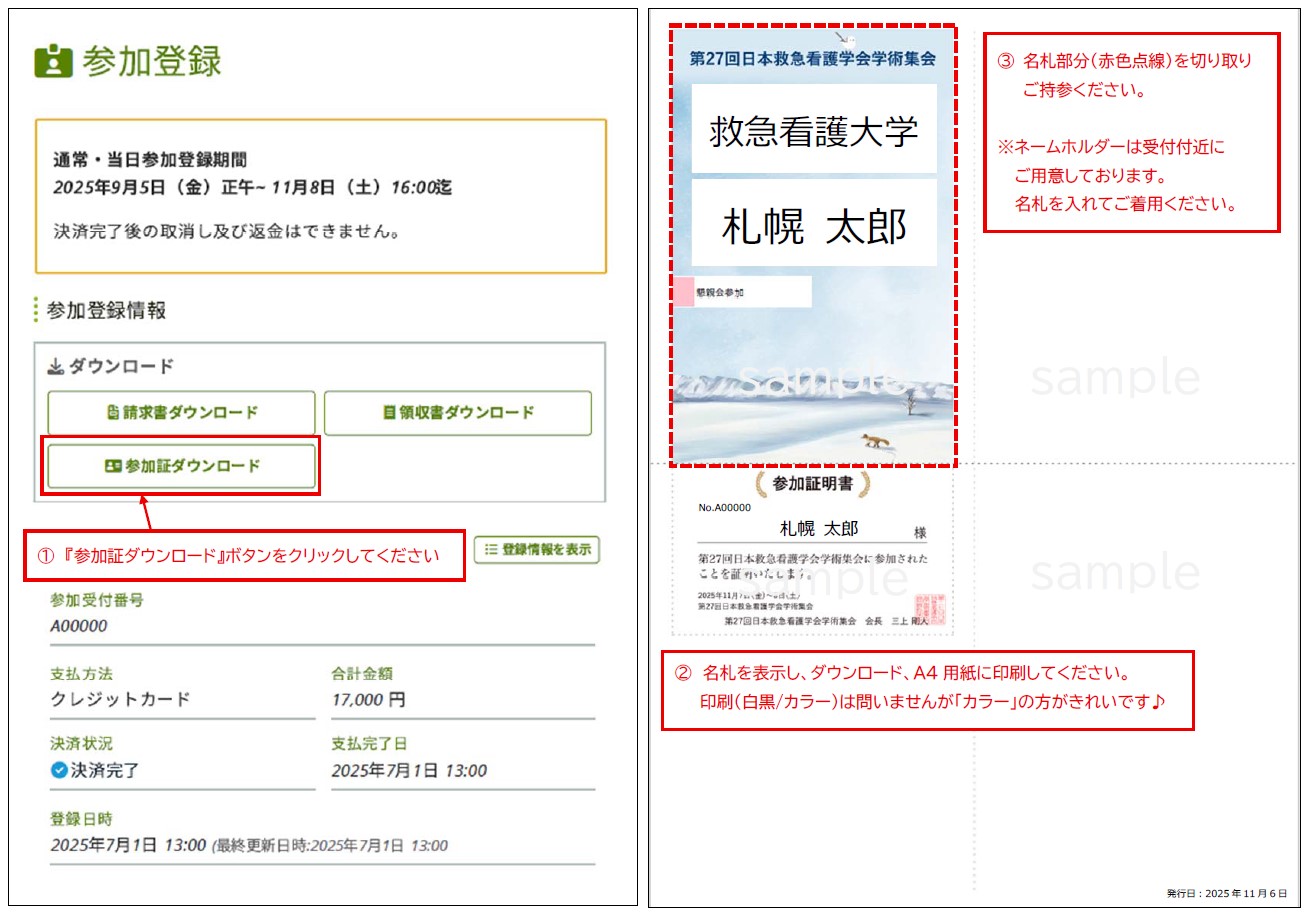1308x916 pixels.
Task: Select the pink 懇親会参加 color marker
Action: [683, 292]
